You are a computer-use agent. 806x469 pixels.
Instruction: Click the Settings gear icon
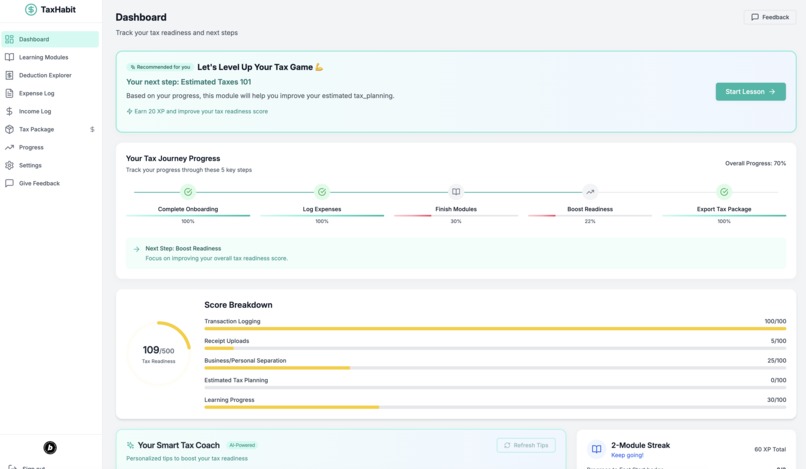tap(9, 165)
